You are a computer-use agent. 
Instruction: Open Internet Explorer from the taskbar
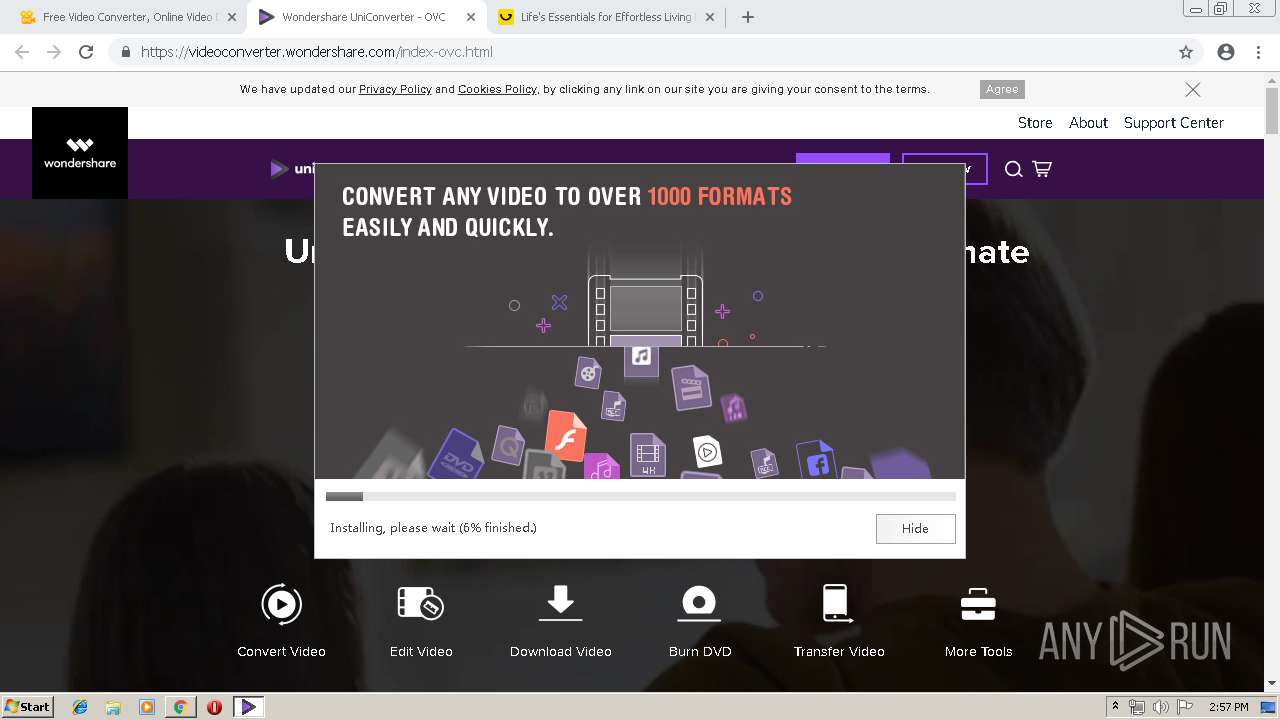[80, 707]
